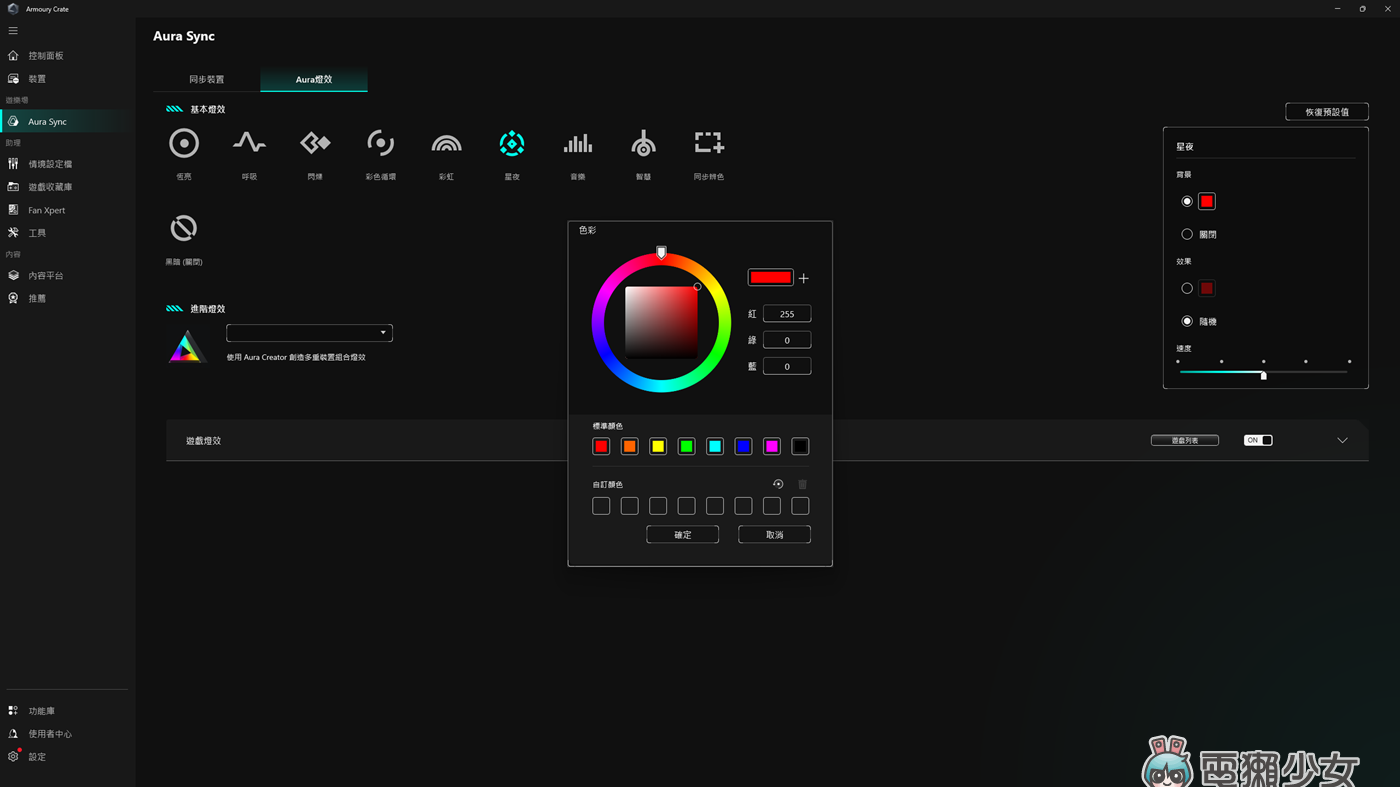
Task: Choose the 音樂 music effect
Action: click(577, 144)
